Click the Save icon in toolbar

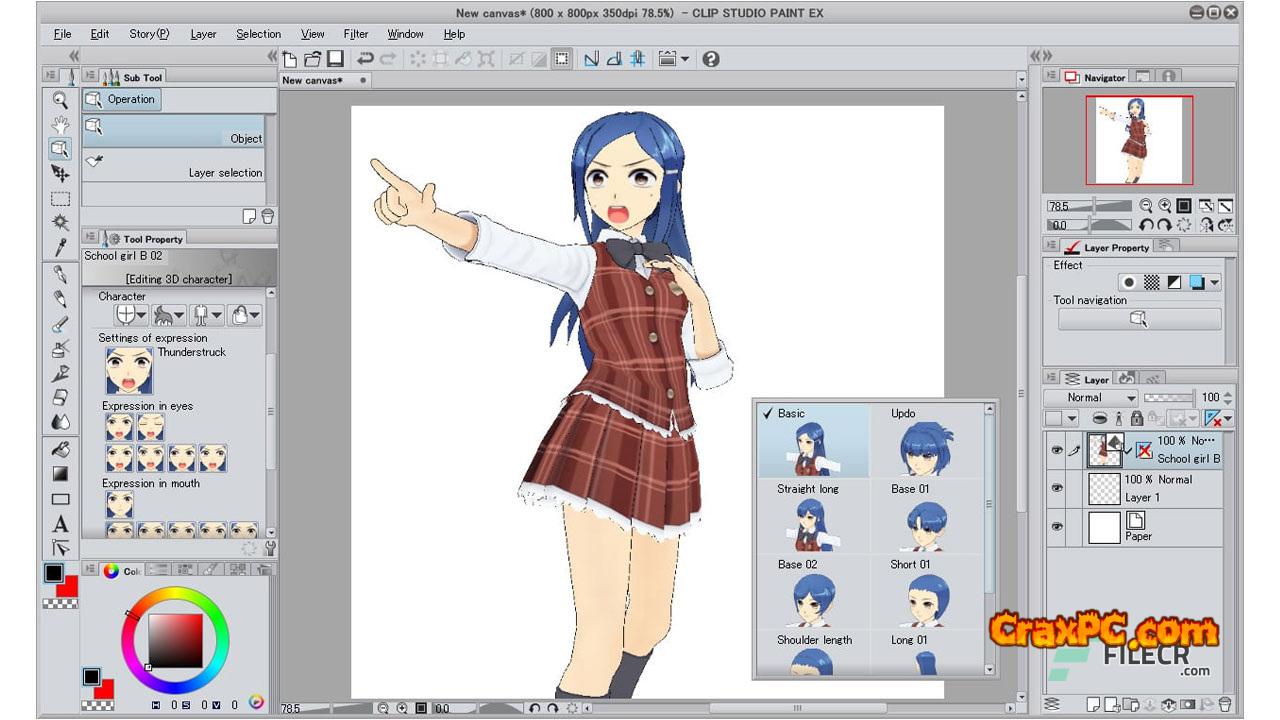pyautogui.click(x=335, y=60)
